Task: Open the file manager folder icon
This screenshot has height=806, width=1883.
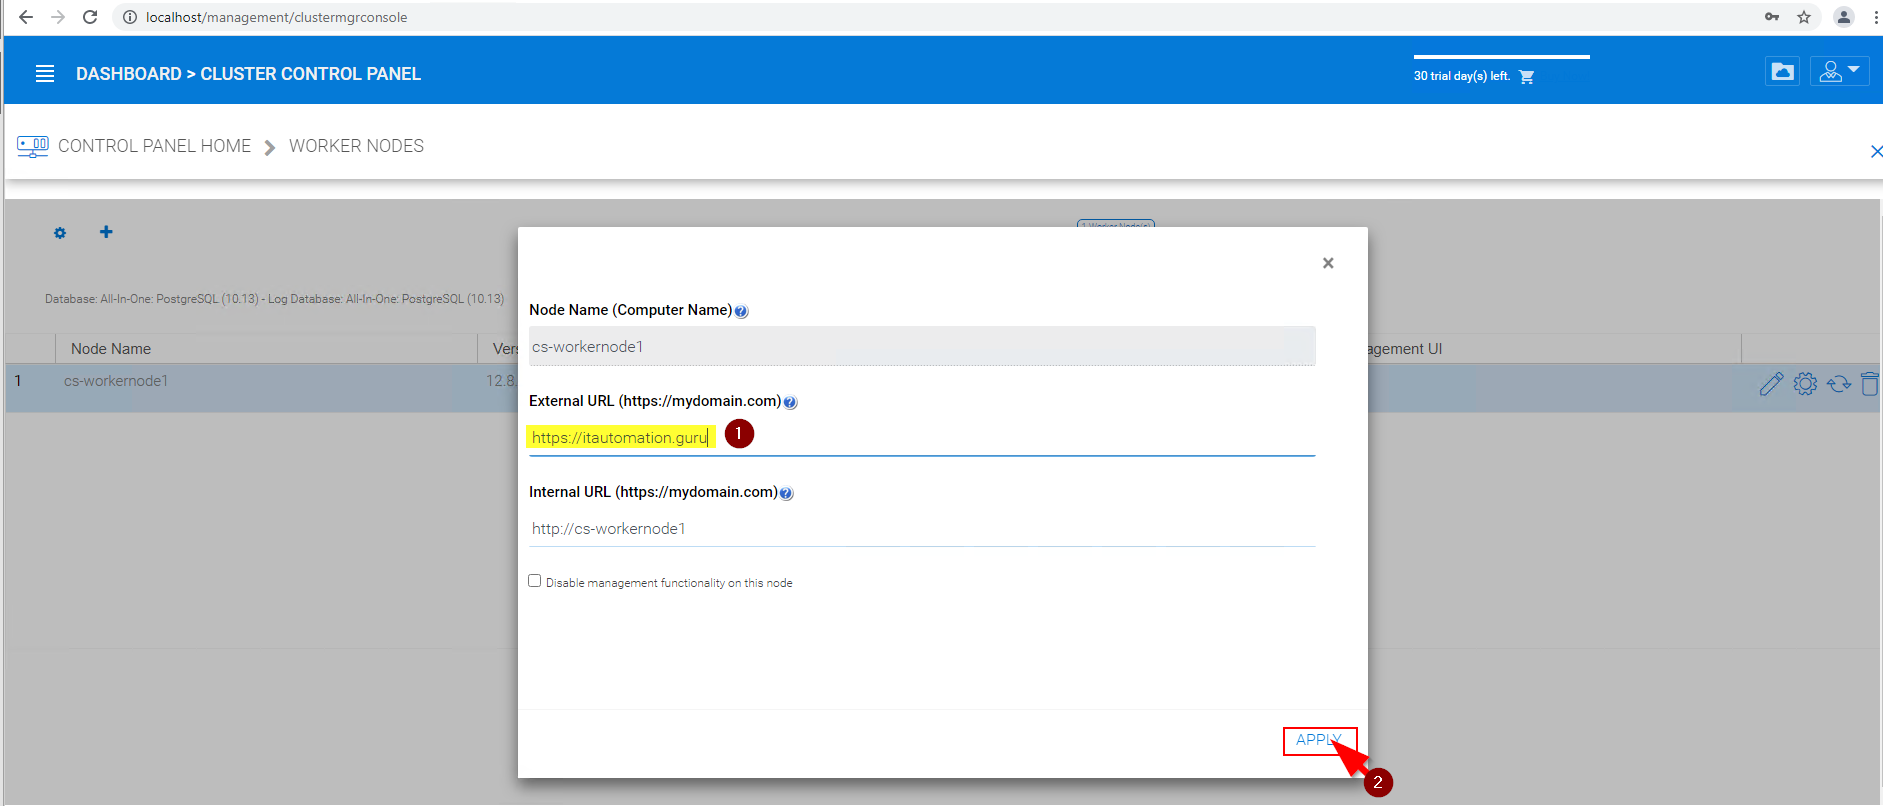Action: pyautogui.click(x=1782, y=71)
